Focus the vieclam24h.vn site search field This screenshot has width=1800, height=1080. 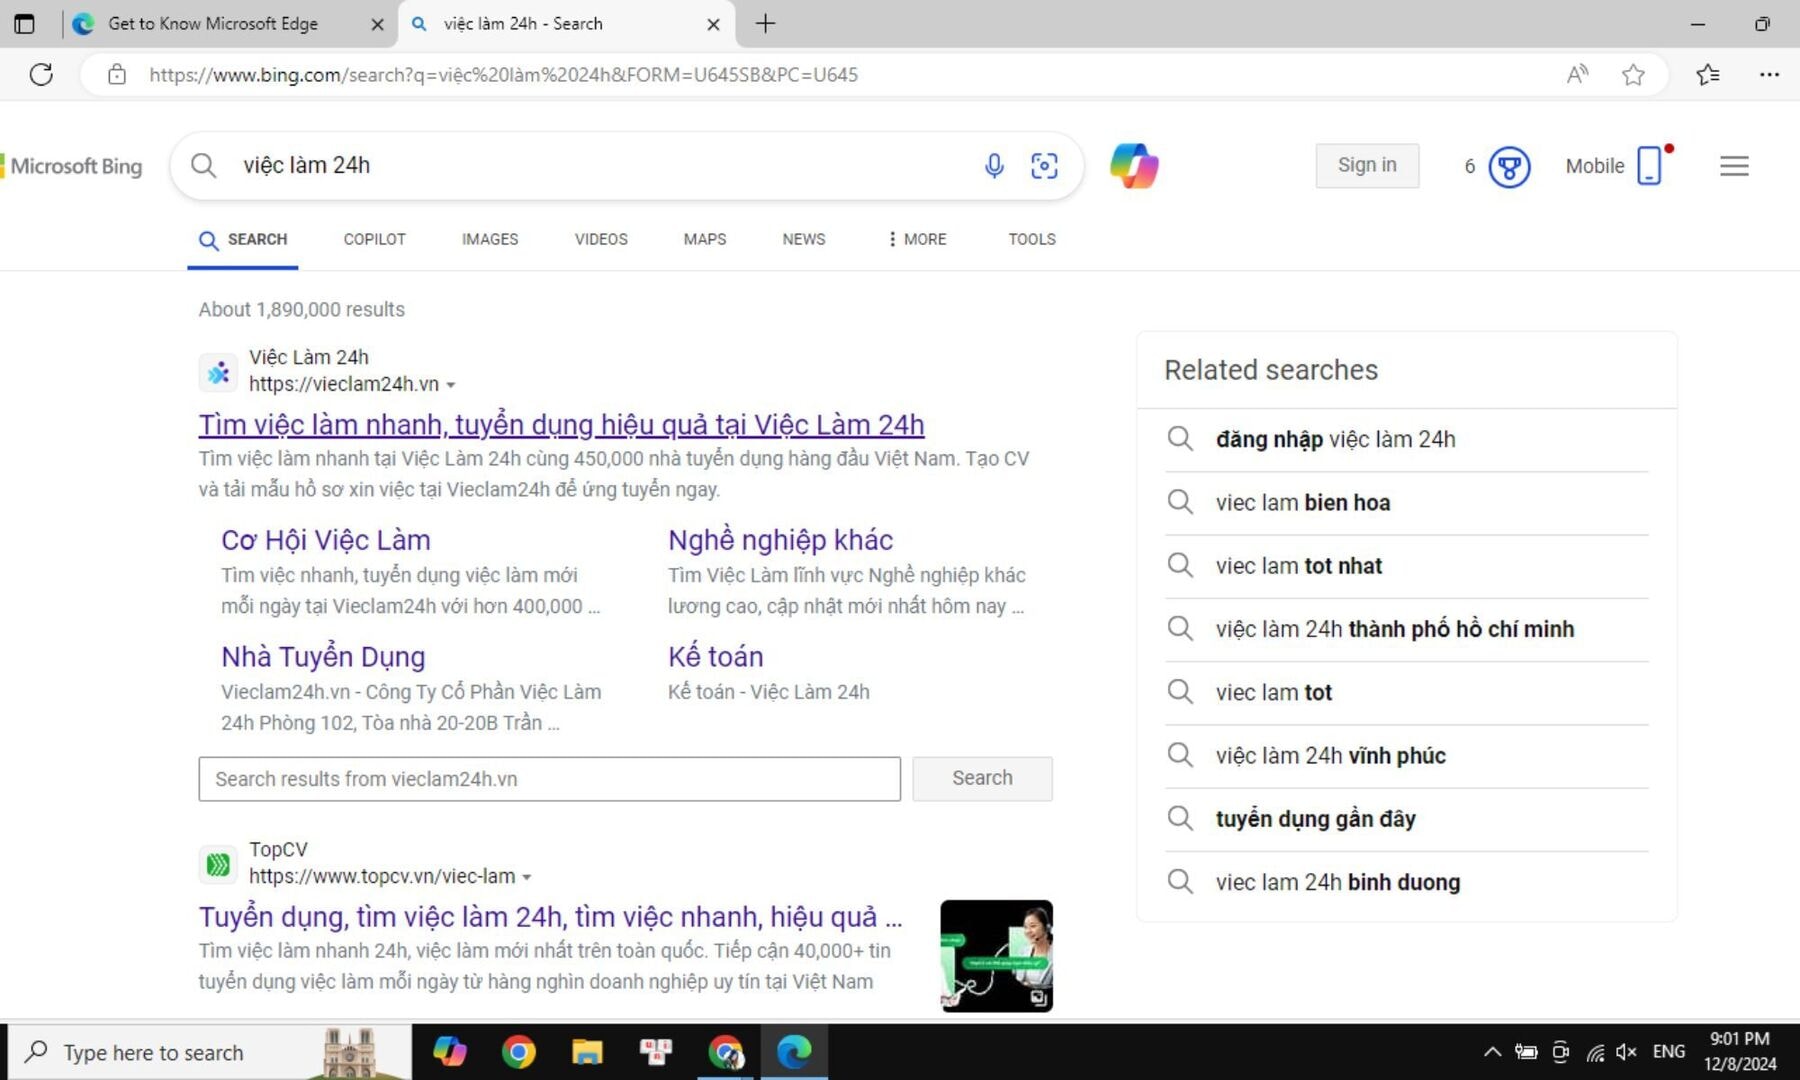[x=549, y=779]
